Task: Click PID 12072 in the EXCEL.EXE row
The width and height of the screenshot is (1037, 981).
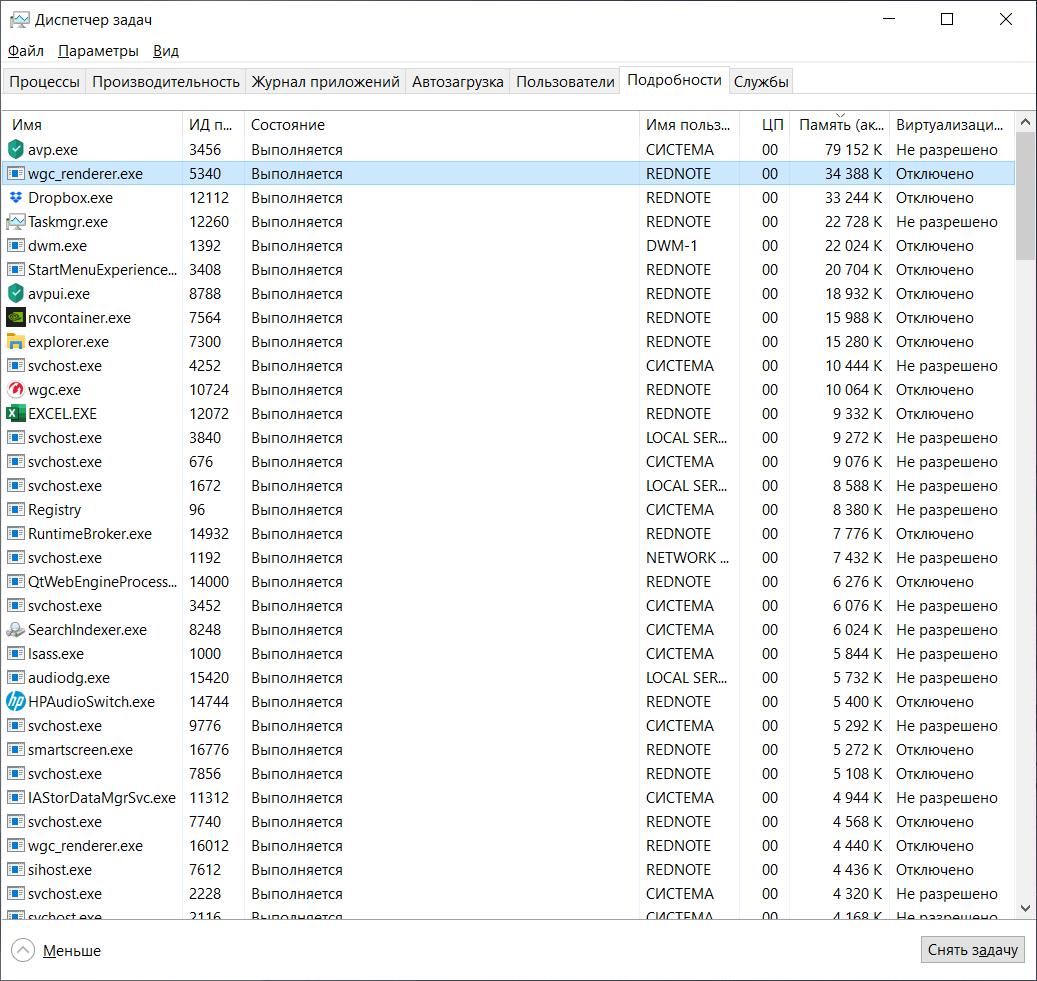Action: [x=209, y=413]
